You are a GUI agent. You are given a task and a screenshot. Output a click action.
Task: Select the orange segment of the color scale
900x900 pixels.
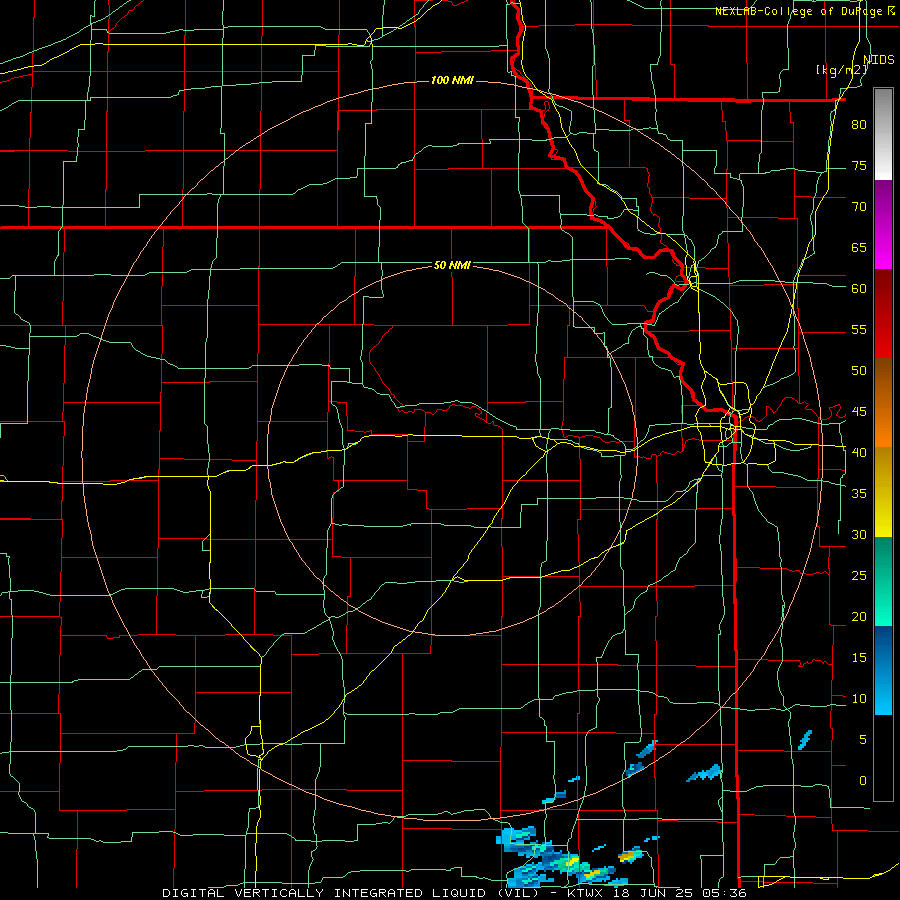click(x=883, y=424)
